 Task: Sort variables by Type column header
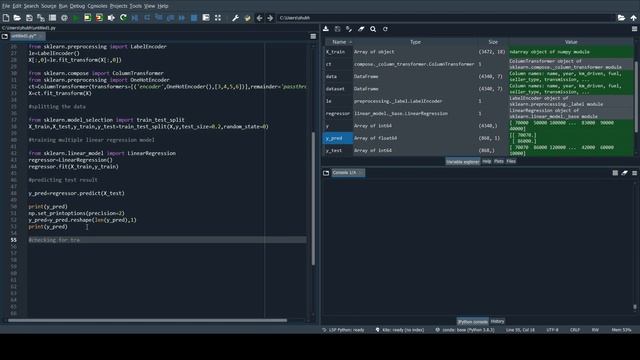coord(415,42)
